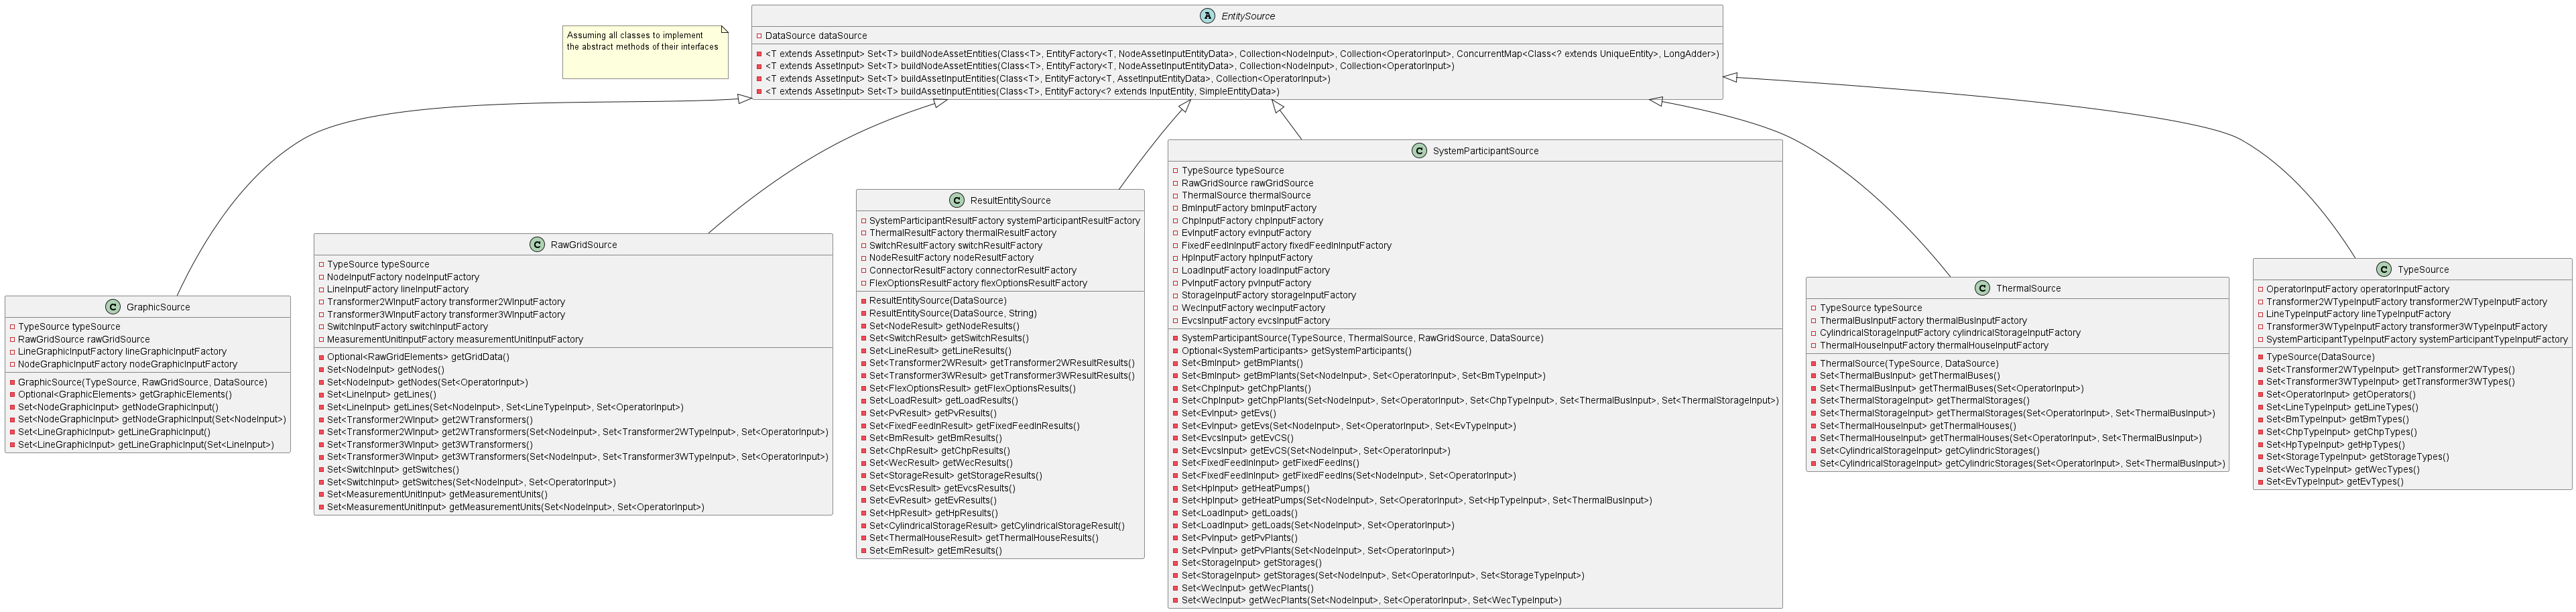Image resolution: width=2576 pixels, height=612 pixels.
Task: Click the no-argument getFixedFeedIns() method
Action: pyautogui.click(x=1270, y=464)
